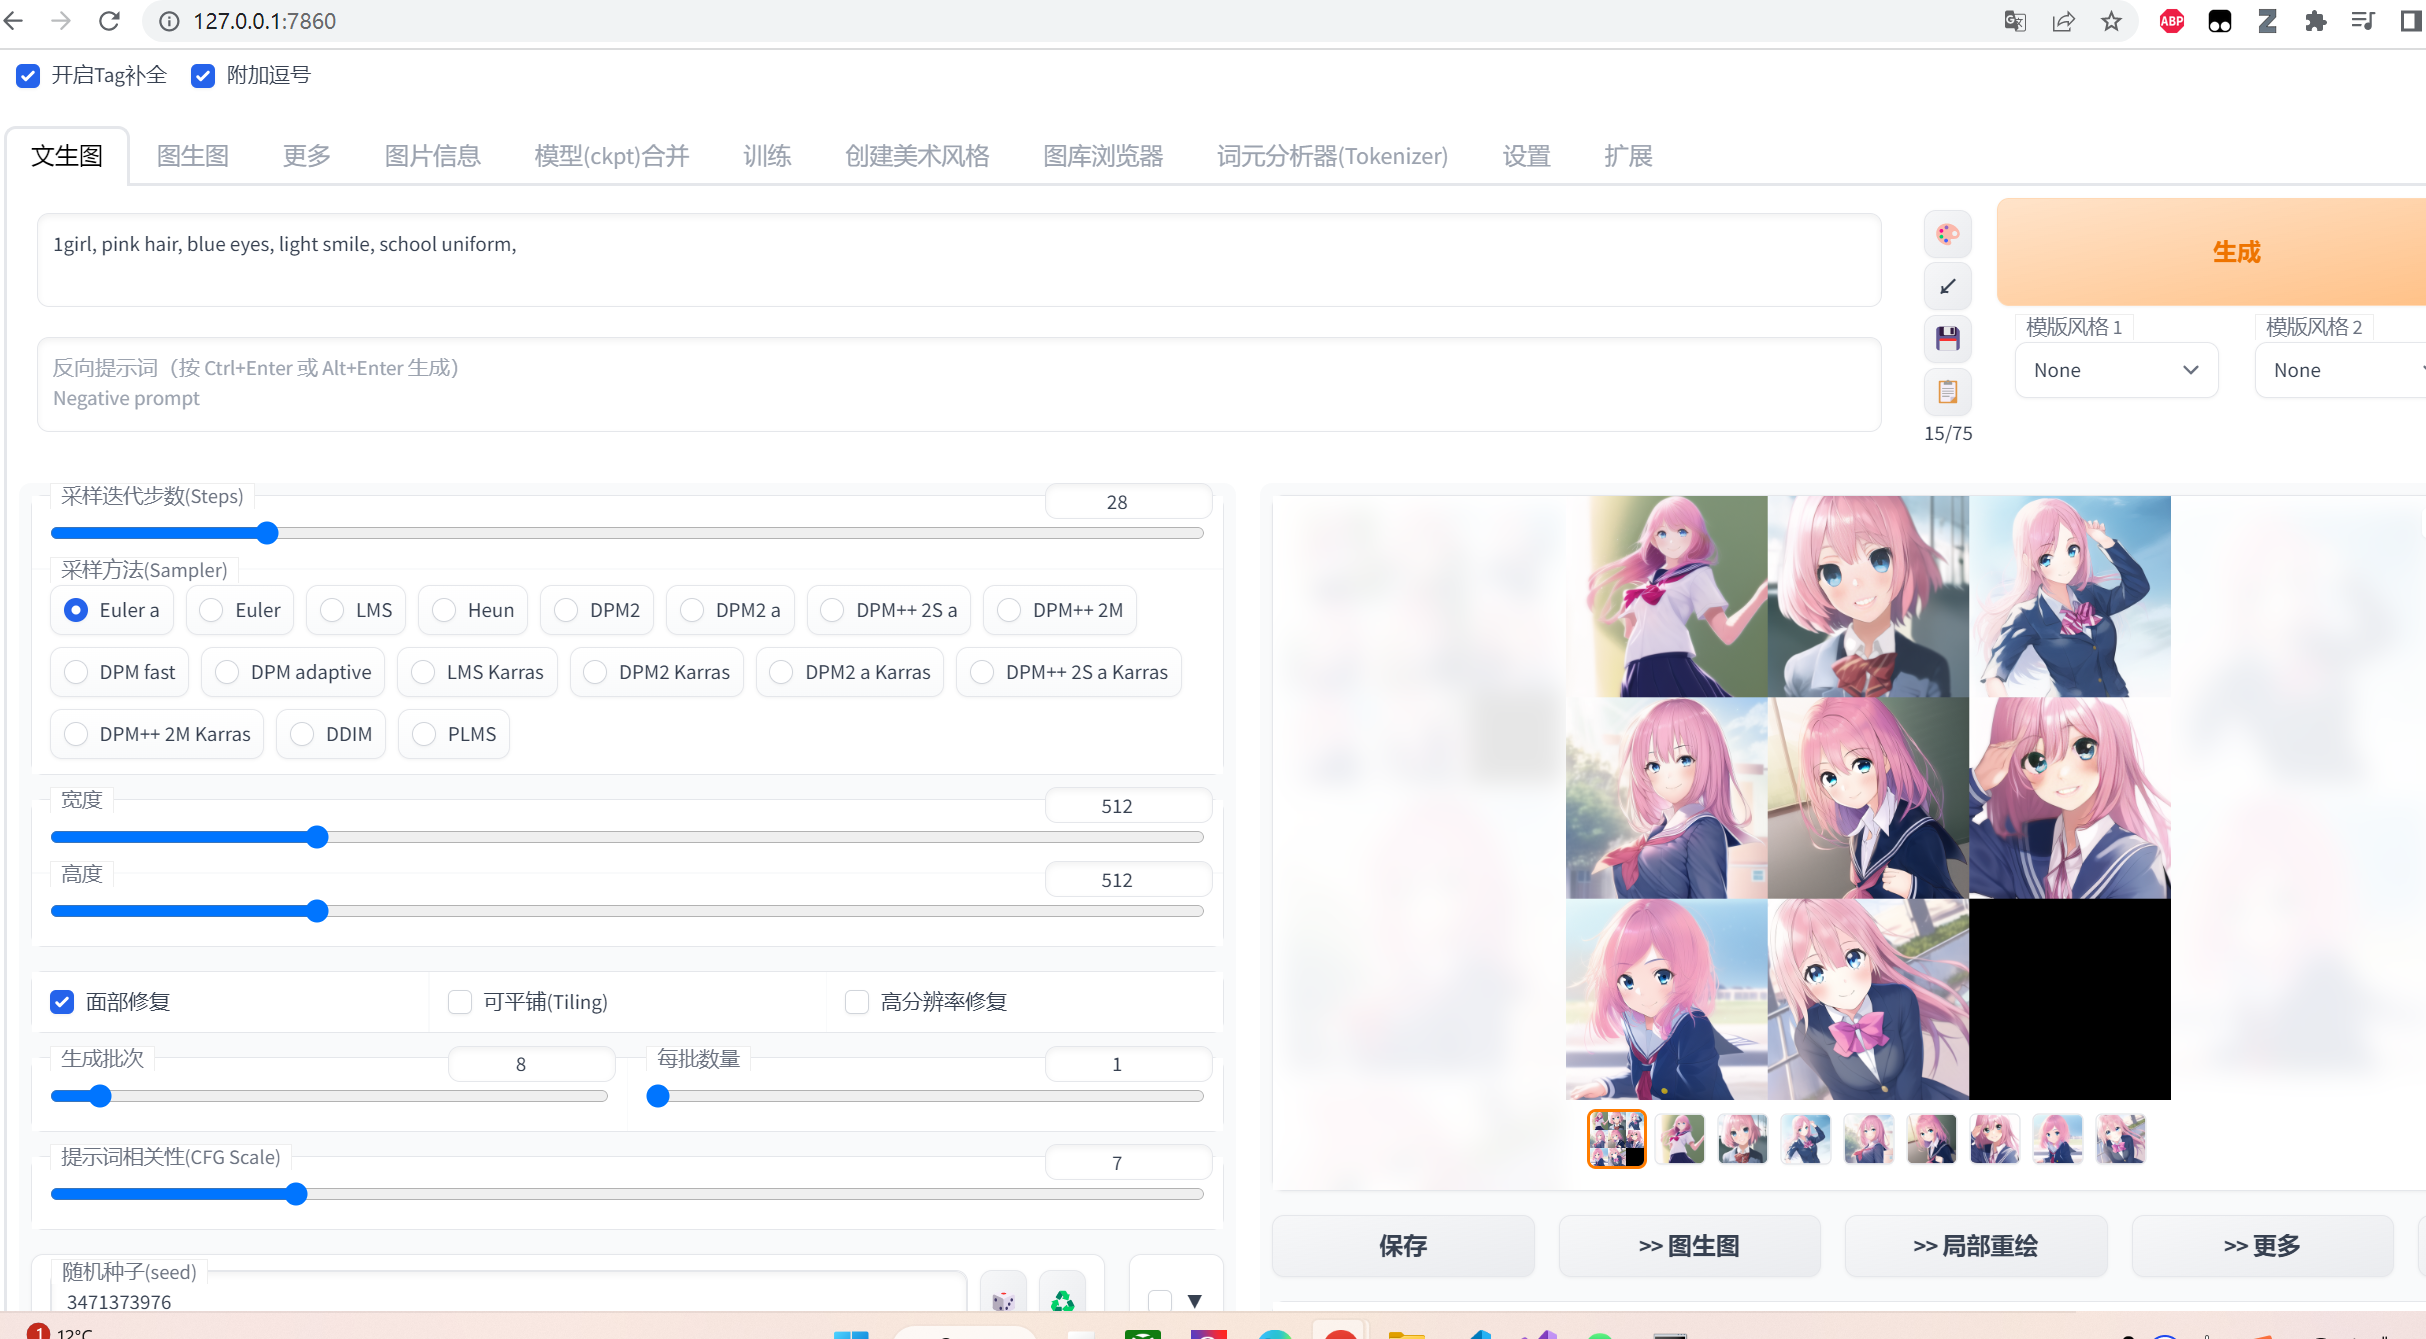Open the 词元分析器(Tokenizer) tab
This screenshot has height=1339, width=2426.
1332,156
